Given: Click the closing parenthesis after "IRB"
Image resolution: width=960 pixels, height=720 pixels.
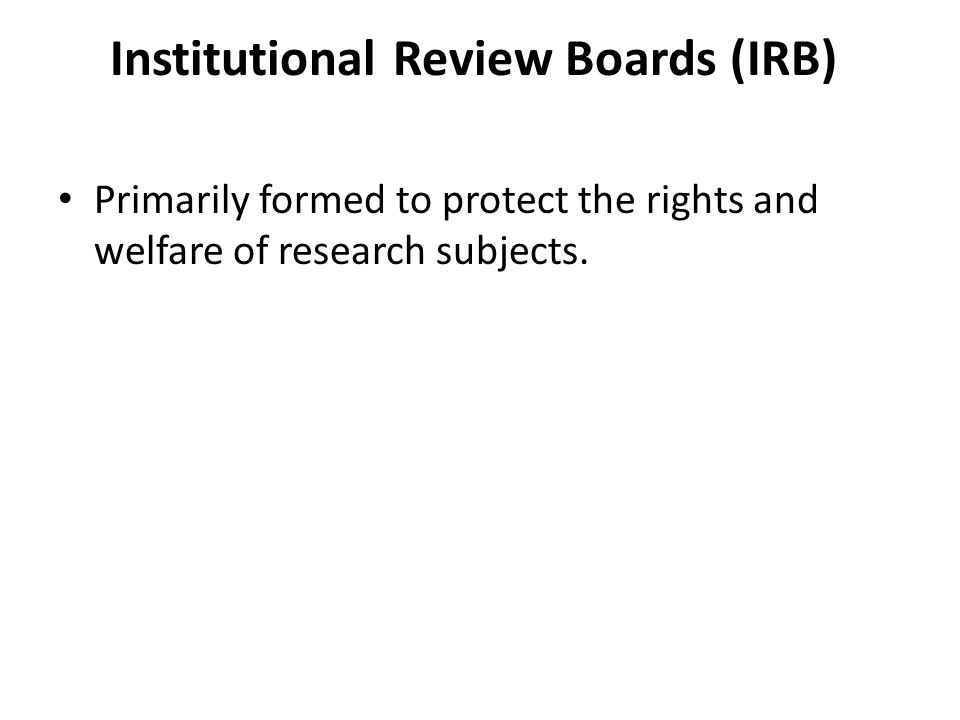Looking at the screenshot, I should 829,61.
